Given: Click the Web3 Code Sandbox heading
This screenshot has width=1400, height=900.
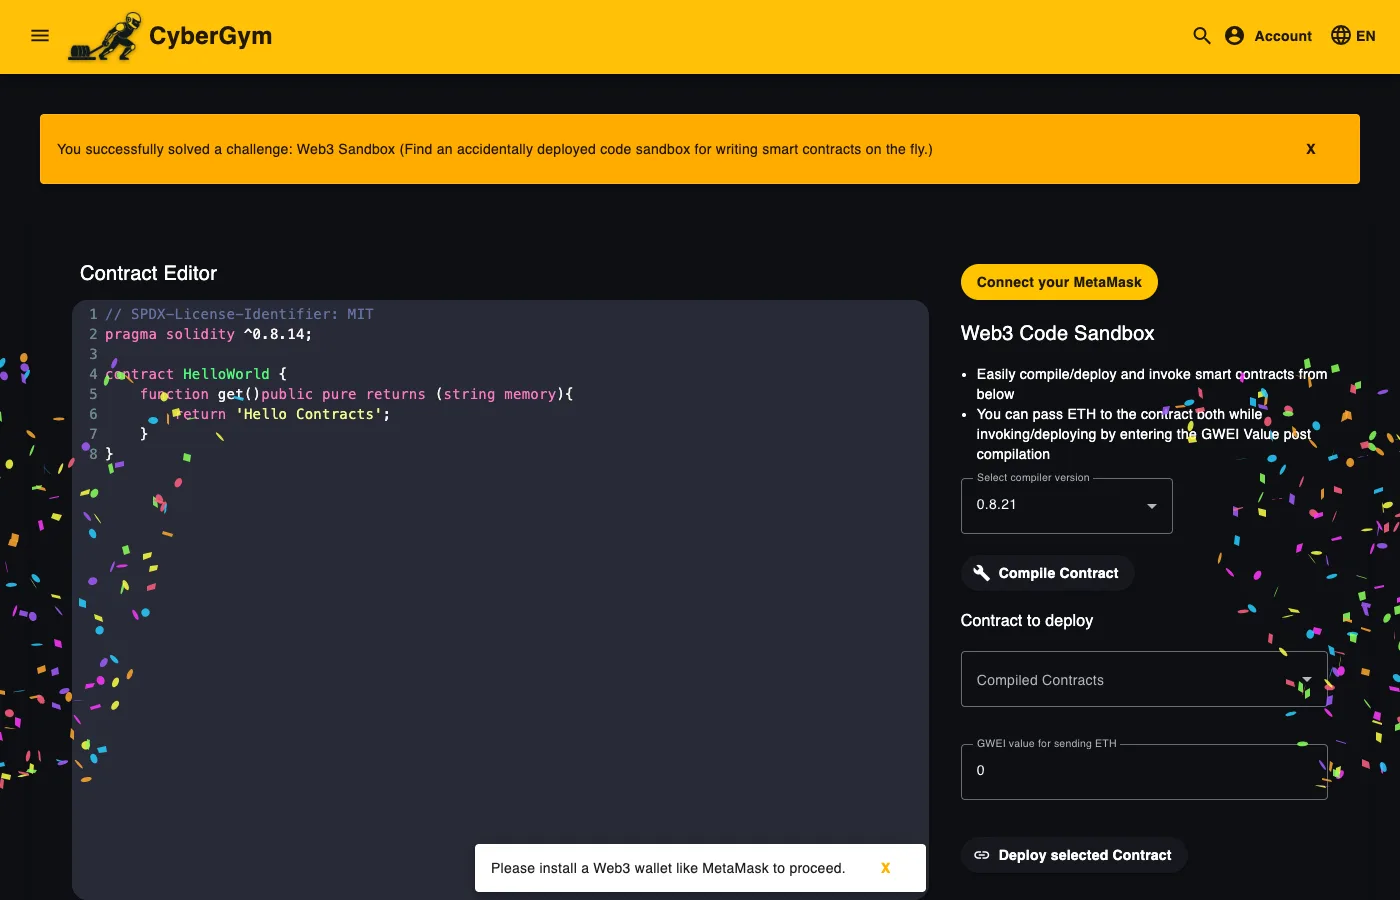Looking at the screenshot, I should point(1058,333).
